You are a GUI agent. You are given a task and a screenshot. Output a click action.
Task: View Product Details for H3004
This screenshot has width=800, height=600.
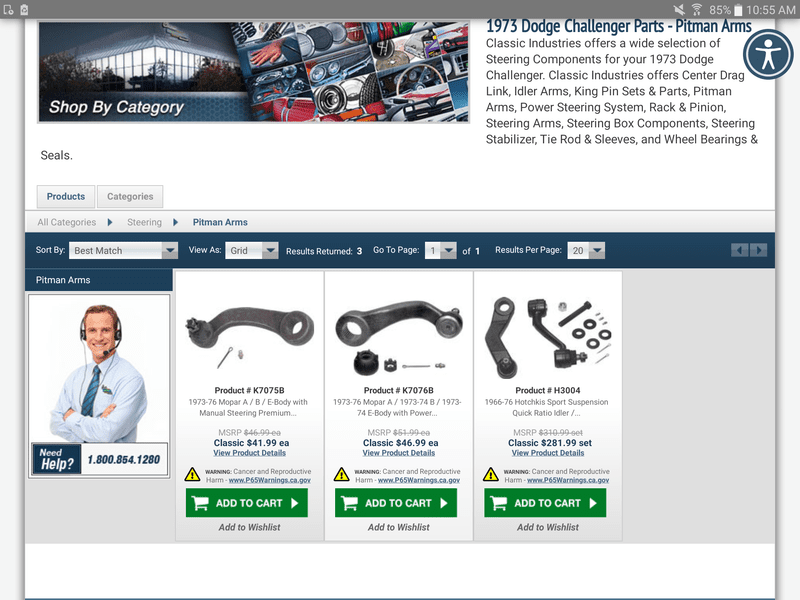[x=548, y=453]
